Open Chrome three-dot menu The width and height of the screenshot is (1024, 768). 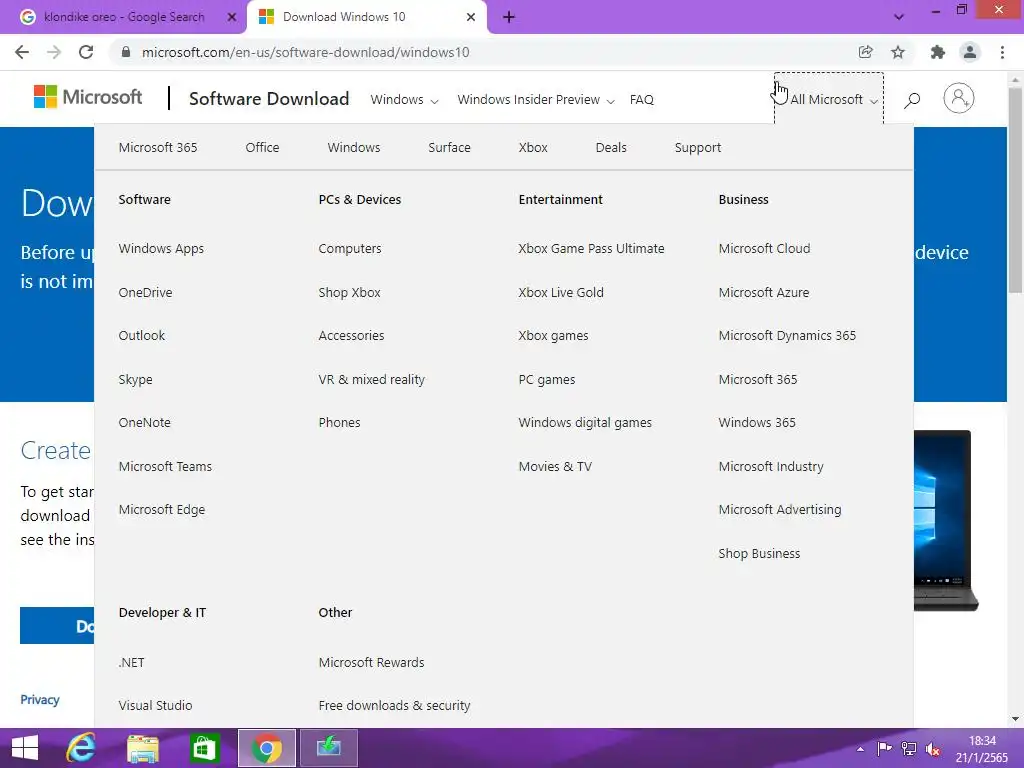coord(1002,52)
